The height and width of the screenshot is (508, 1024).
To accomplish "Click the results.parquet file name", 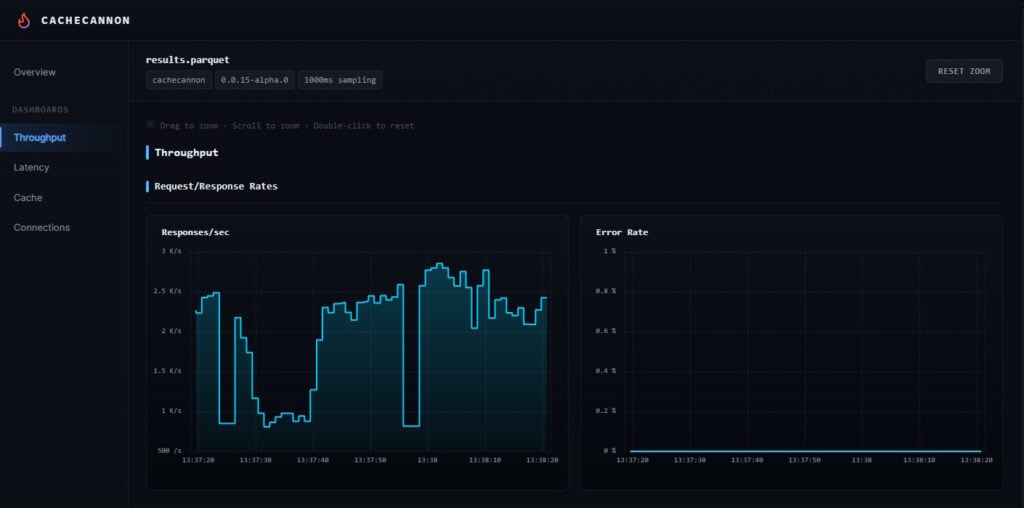I will pos(187,59).
